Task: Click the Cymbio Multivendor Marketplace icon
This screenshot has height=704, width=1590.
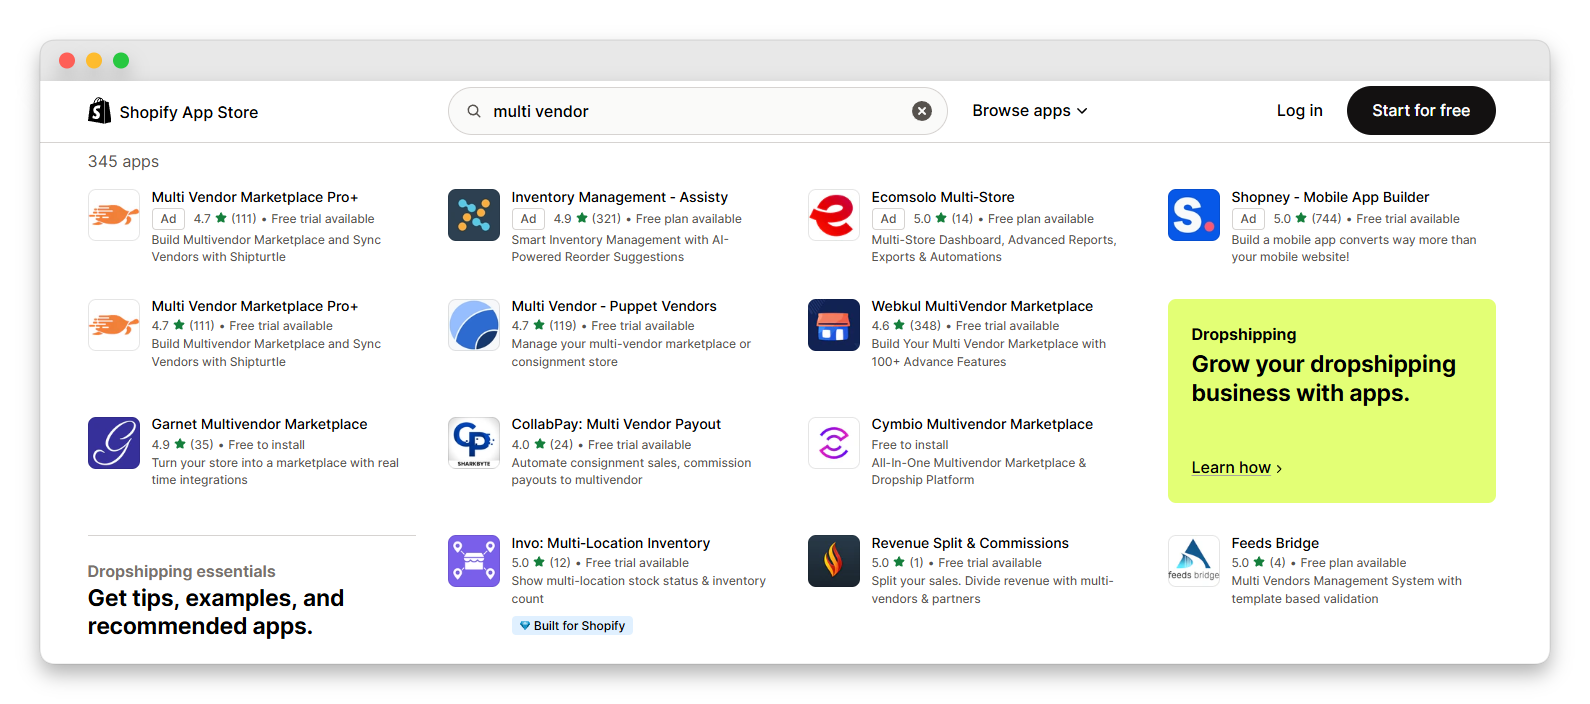Action: click(834, 443)
